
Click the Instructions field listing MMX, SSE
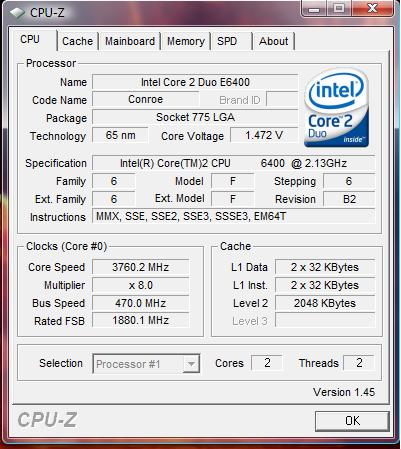(x=233, y=217)
